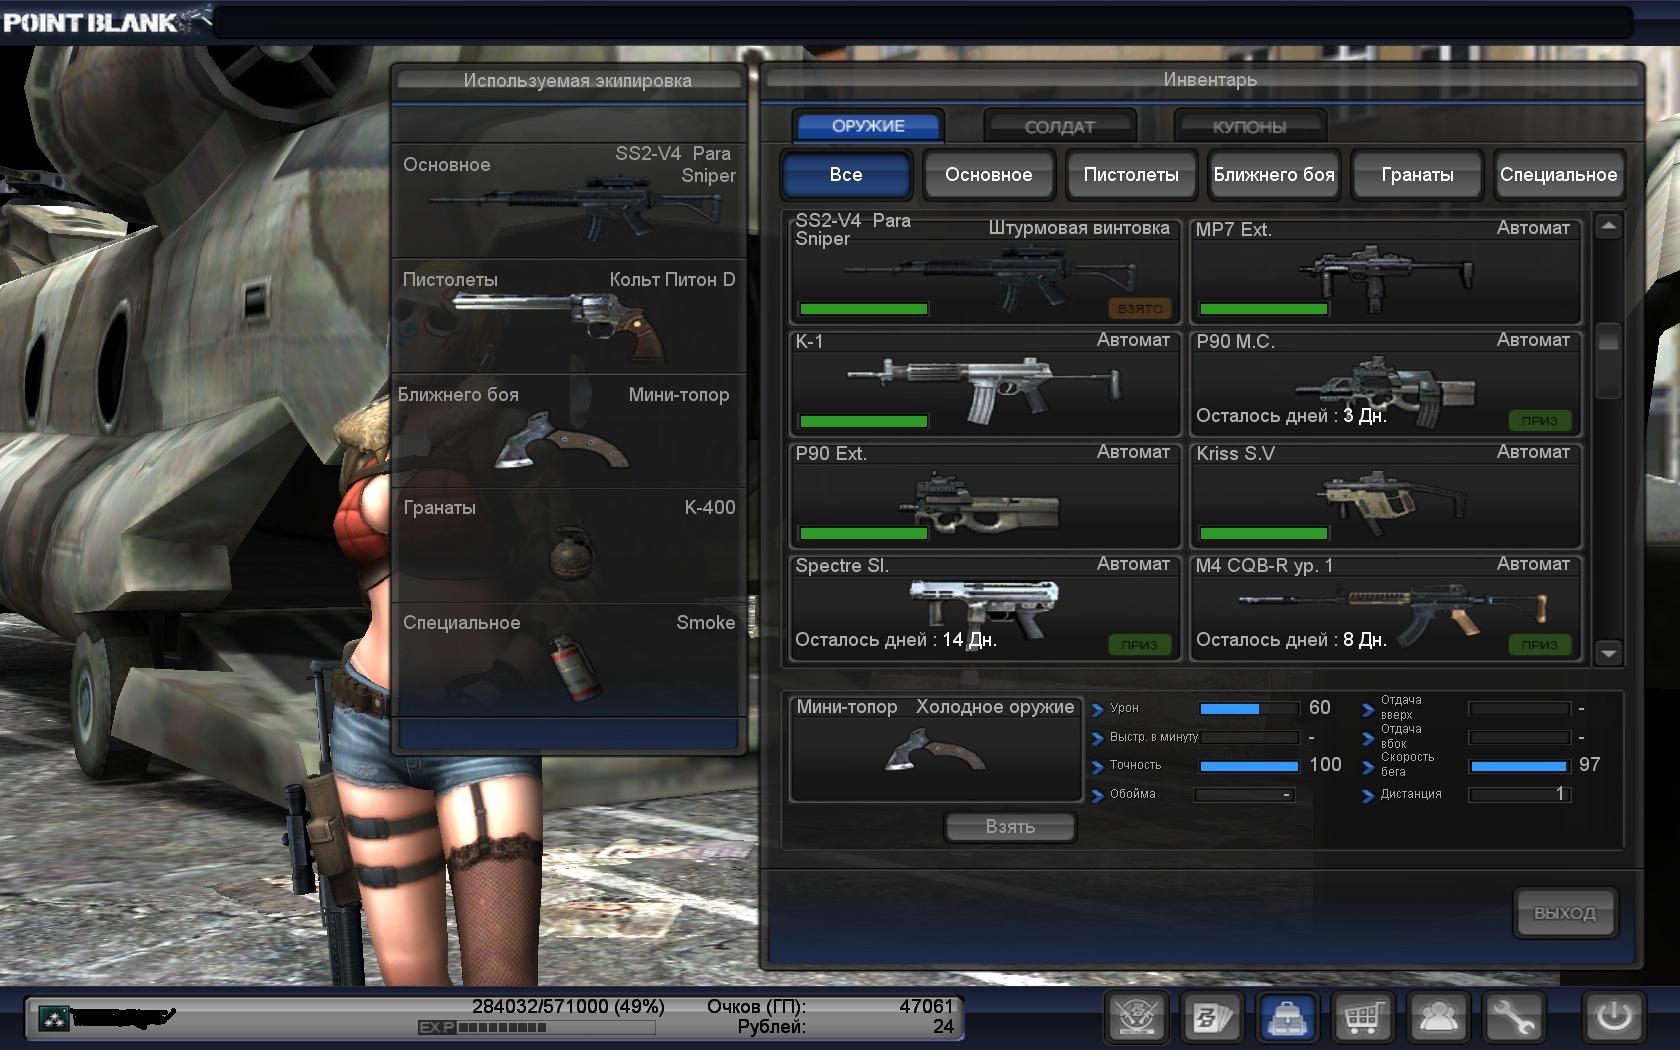Filter inventory by Пистолеты

tap(1131, 175)
